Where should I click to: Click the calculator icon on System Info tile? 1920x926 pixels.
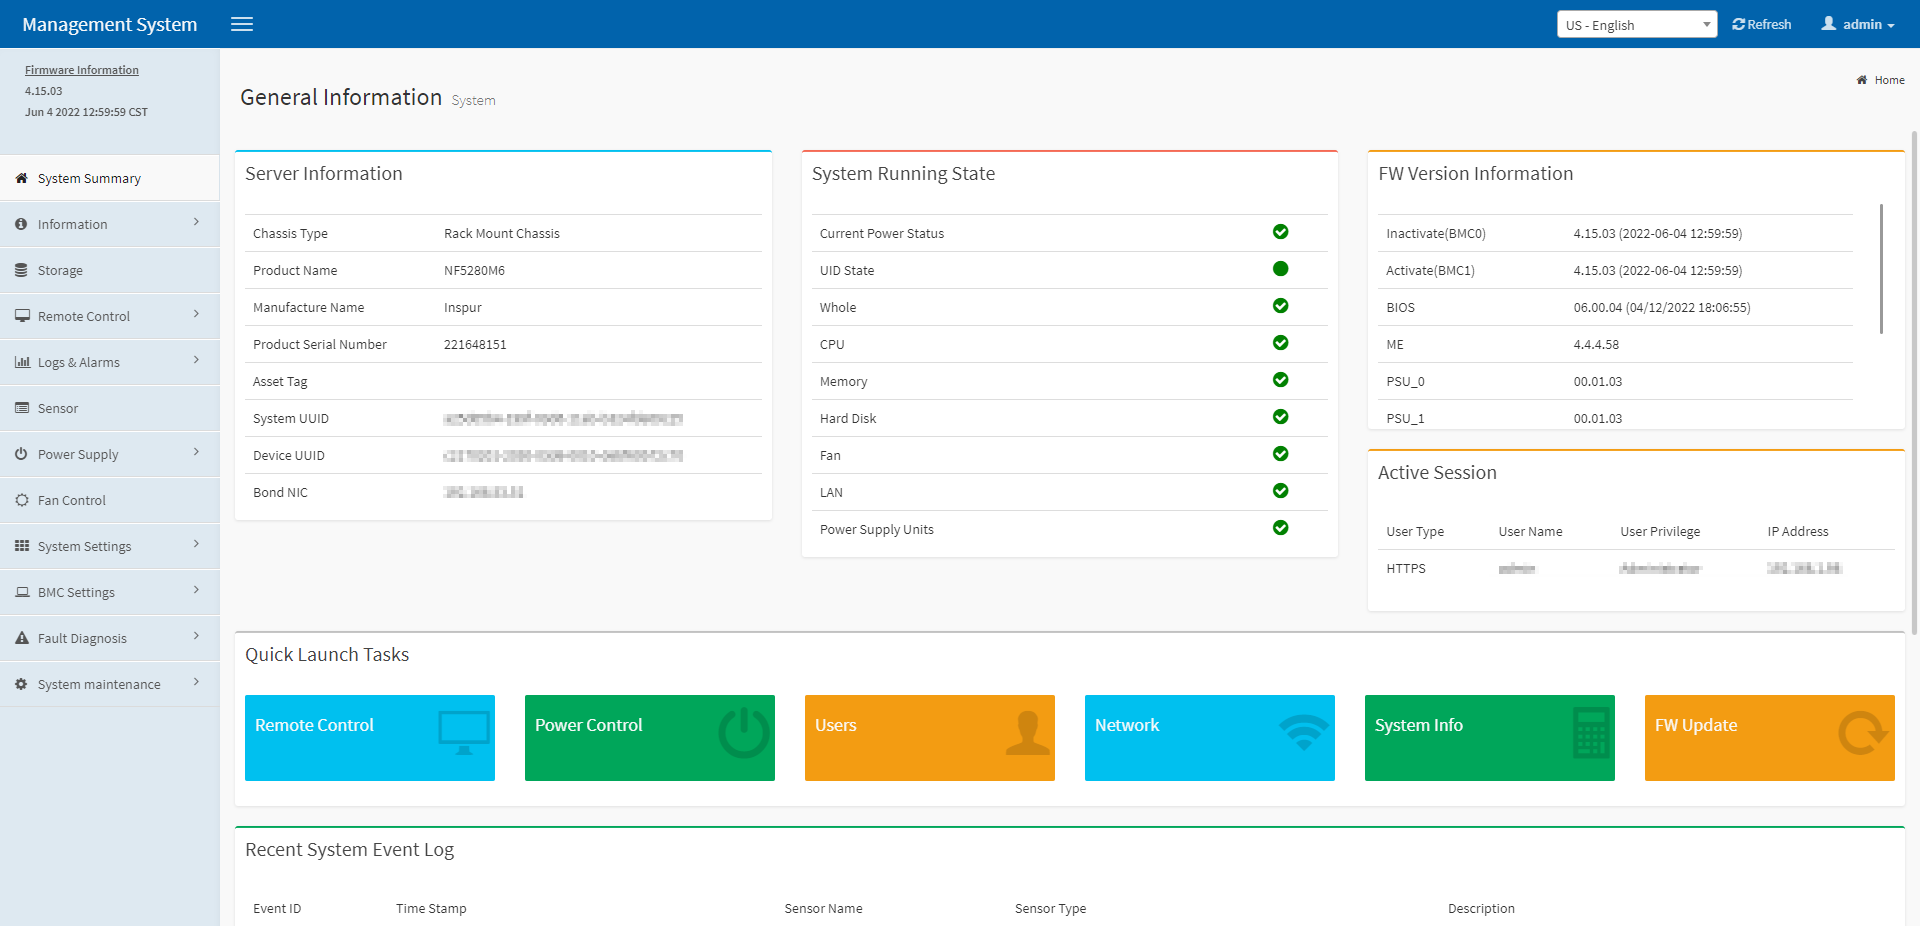click(x=1590, y=733)
